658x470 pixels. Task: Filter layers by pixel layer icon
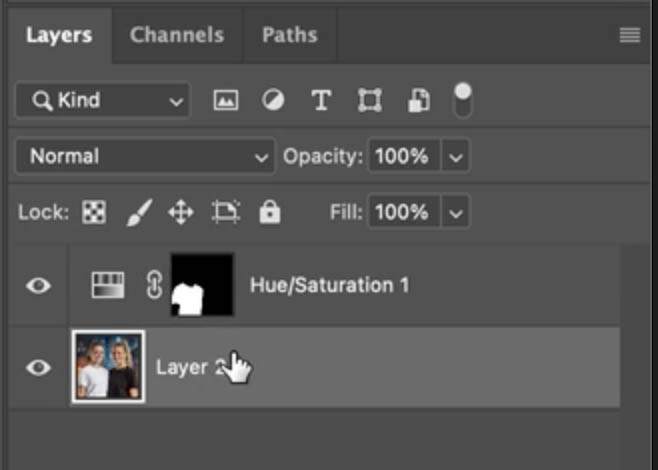coord(226,100)
